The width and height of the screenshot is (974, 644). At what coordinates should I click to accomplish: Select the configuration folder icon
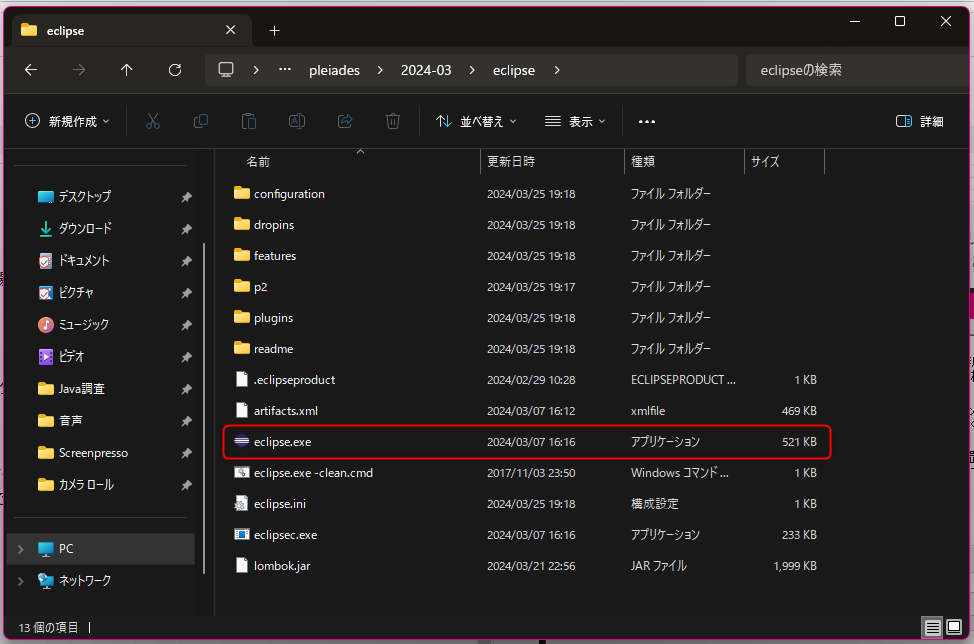[x=242, y=193]
